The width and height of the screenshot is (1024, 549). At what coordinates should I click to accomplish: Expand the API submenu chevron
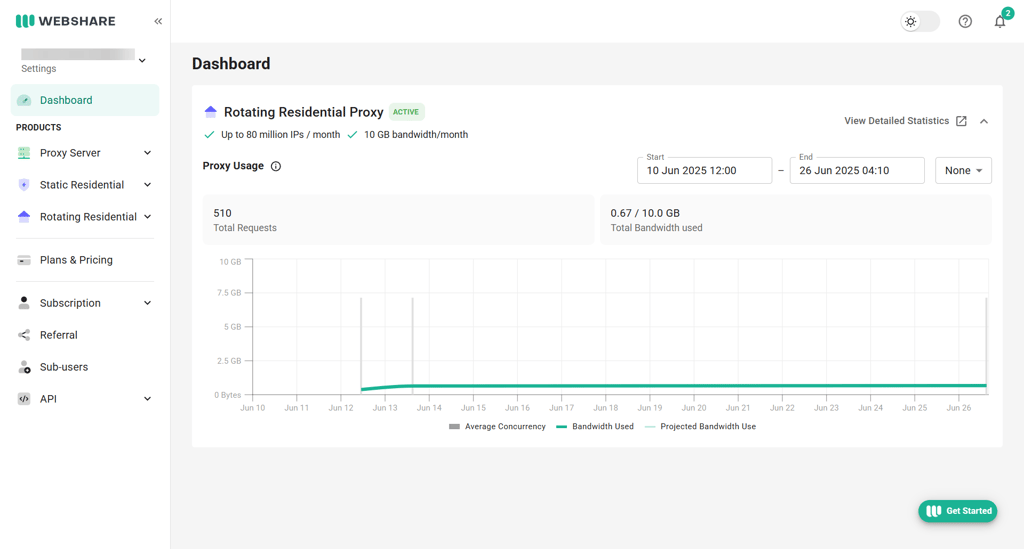click(148, 399)
